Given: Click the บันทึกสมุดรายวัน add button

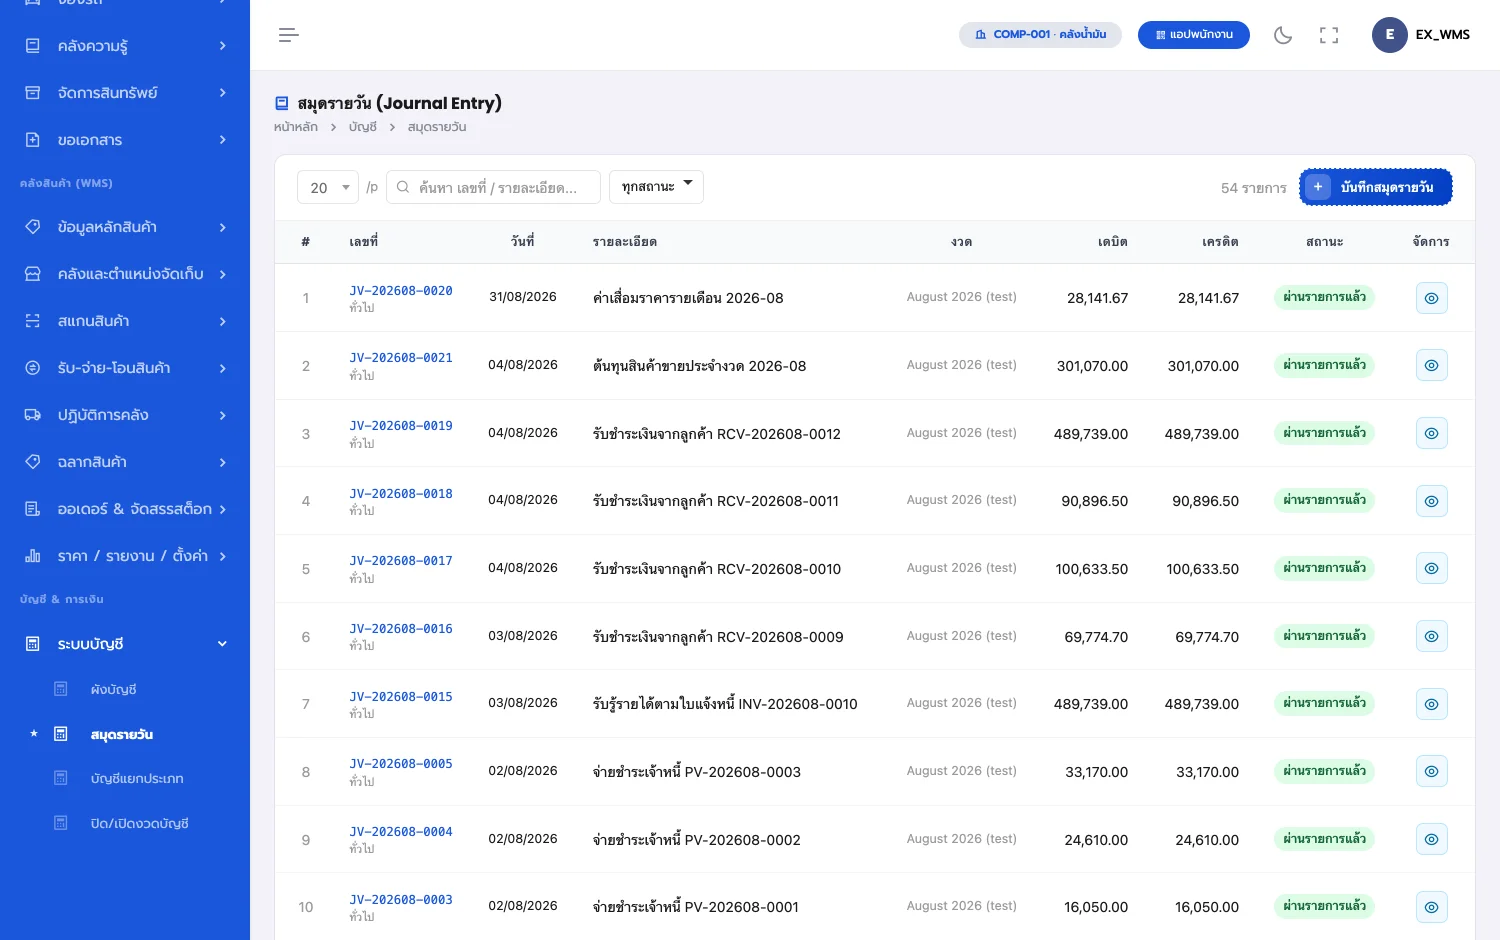Looking at the screenshot, I should point(1376,187).
